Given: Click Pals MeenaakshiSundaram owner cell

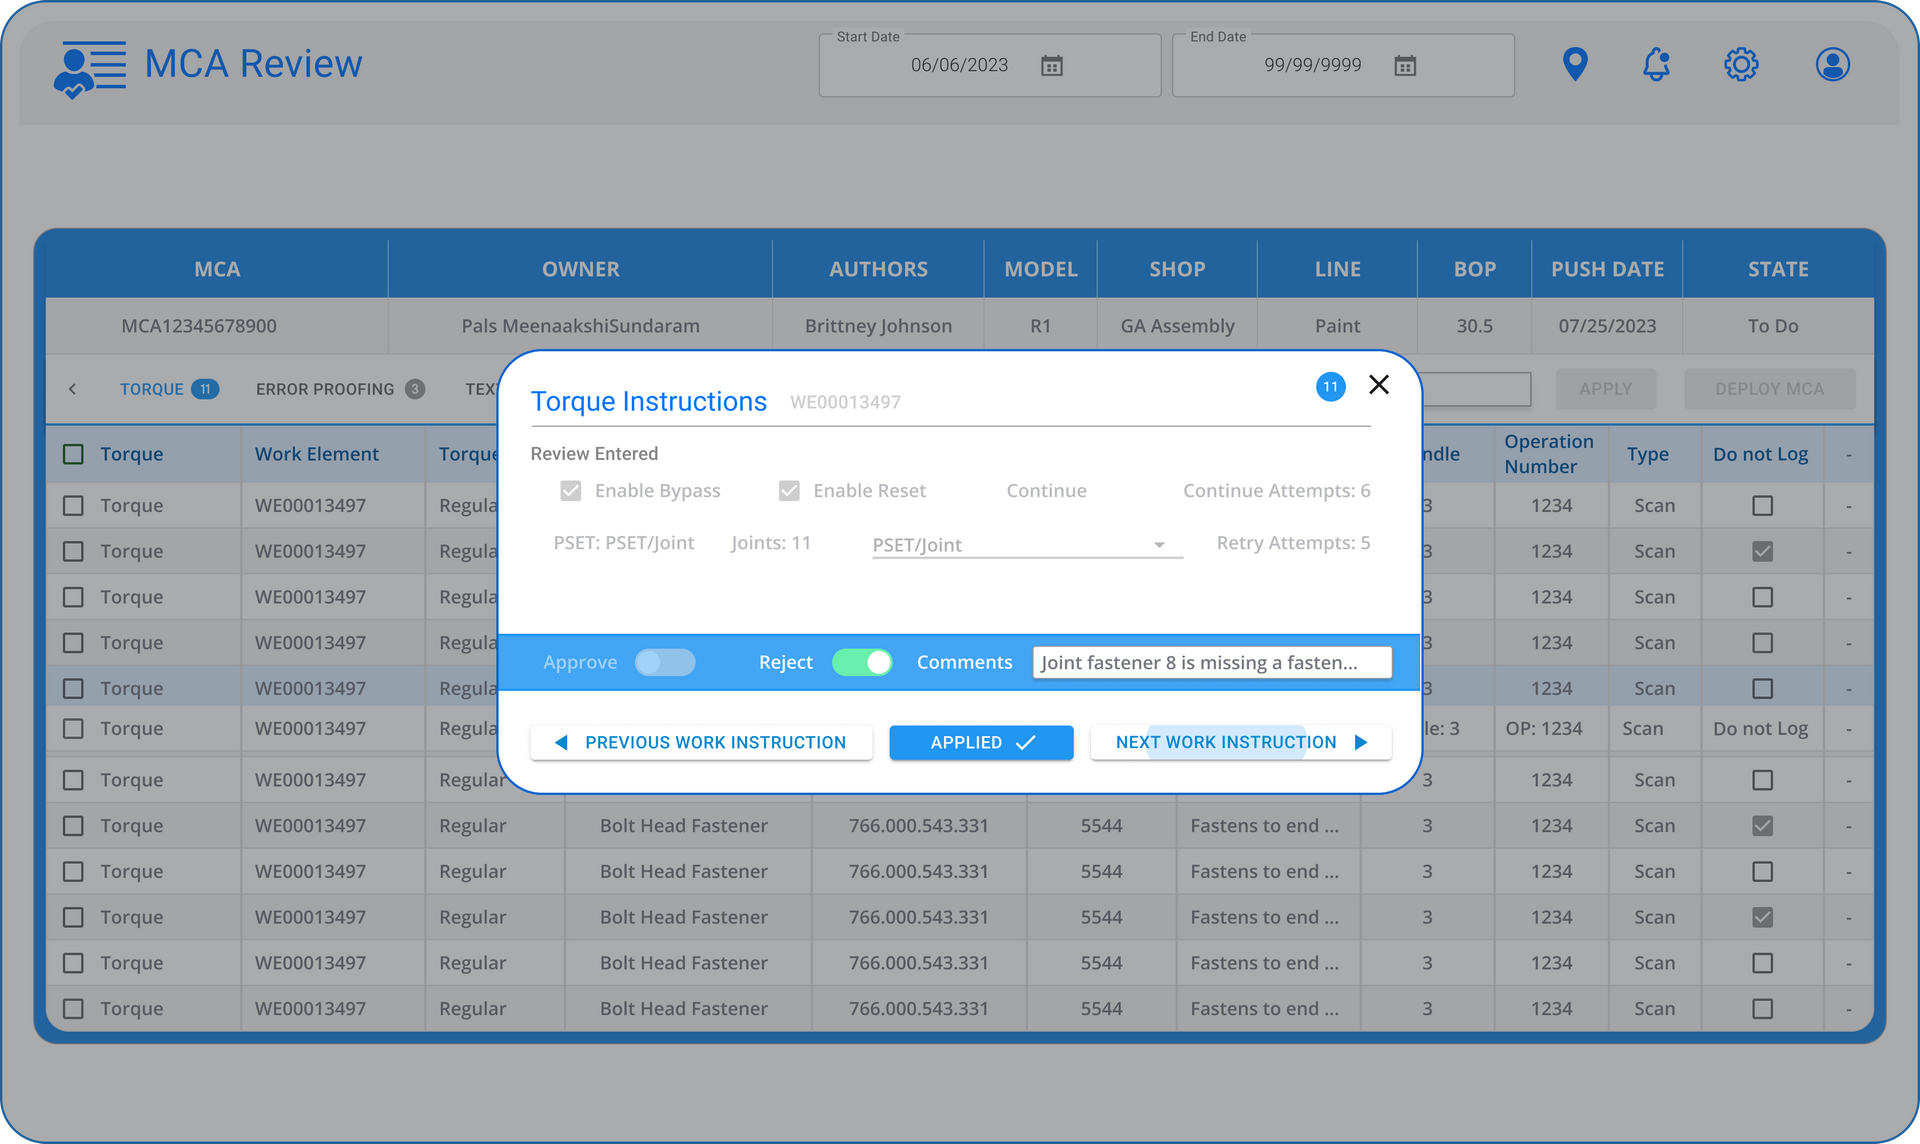Looking at the screenshot, I should tap(580, 326).
